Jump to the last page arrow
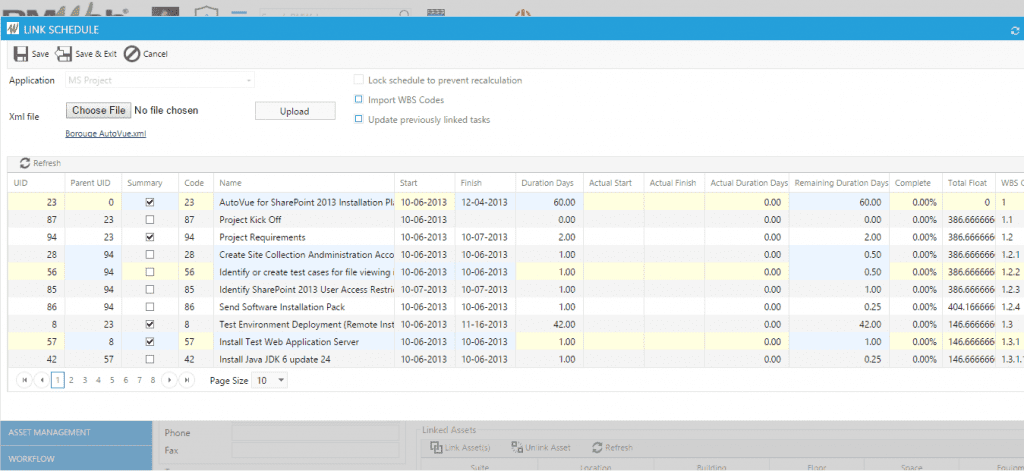 click(x=187, y=380)
